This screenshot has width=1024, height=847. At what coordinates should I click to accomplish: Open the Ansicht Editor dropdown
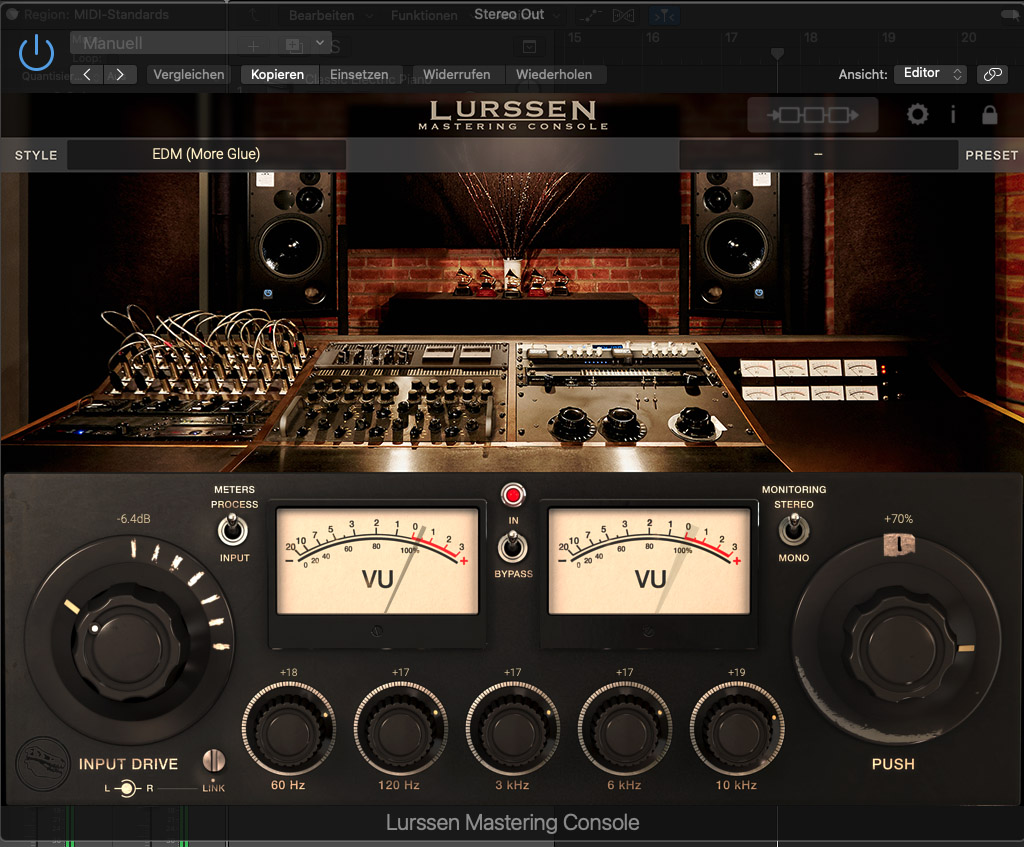coord(930,73)
